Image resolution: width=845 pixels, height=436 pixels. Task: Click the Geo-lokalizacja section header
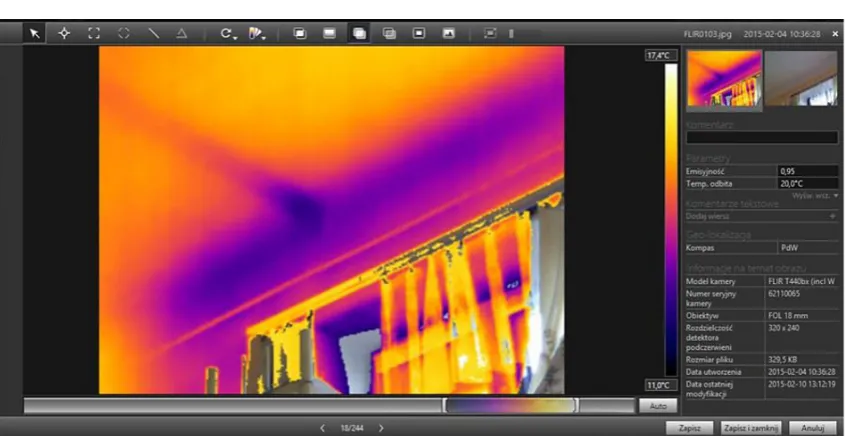click(x=718, y=235)
